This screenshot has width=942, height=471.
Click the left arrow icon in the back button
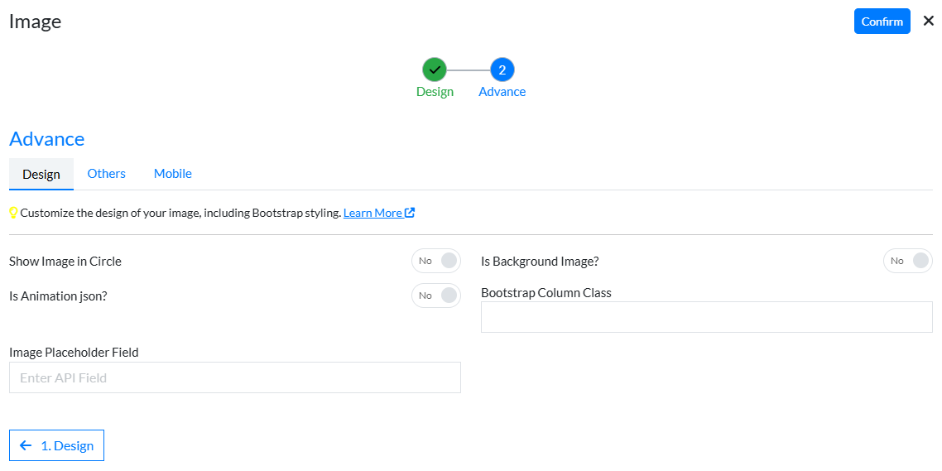[26, 446]
